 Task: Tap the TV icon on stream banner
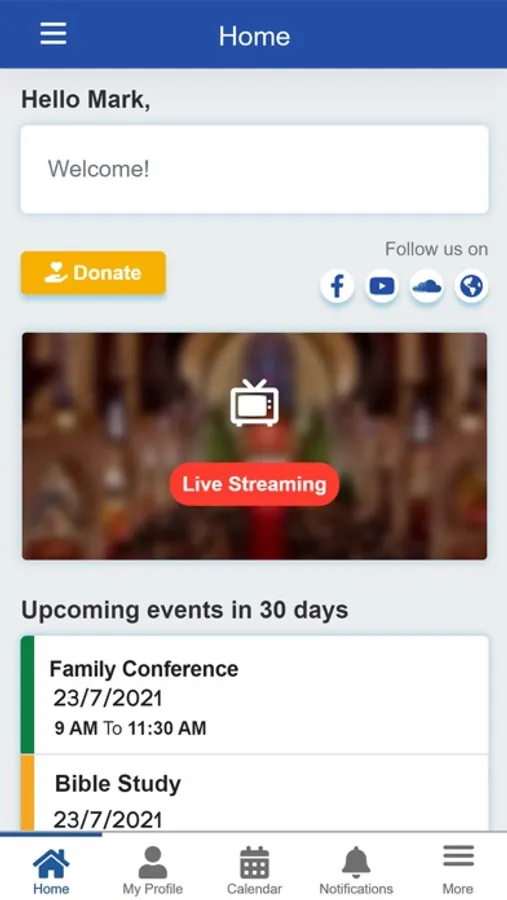[x=254, y=403]
